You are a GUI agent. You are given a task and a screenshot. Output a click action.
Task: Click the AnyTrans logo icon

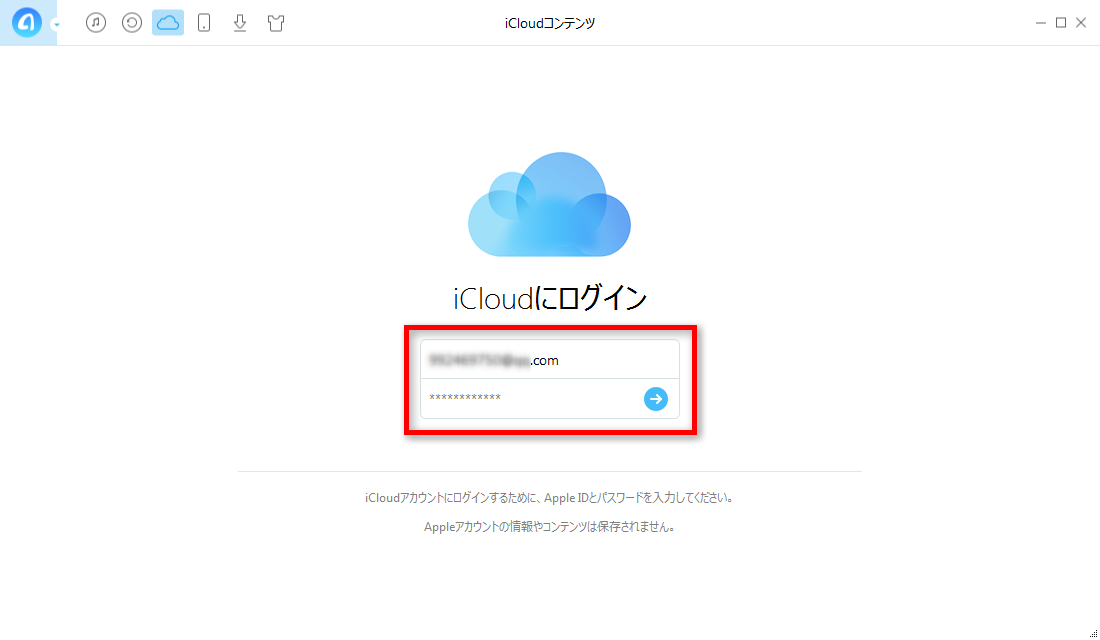[x=26, y=22]
